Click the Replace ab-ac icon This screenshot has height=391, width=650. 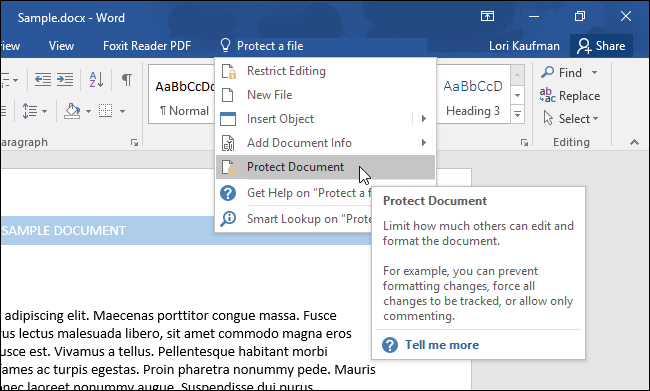547,95
